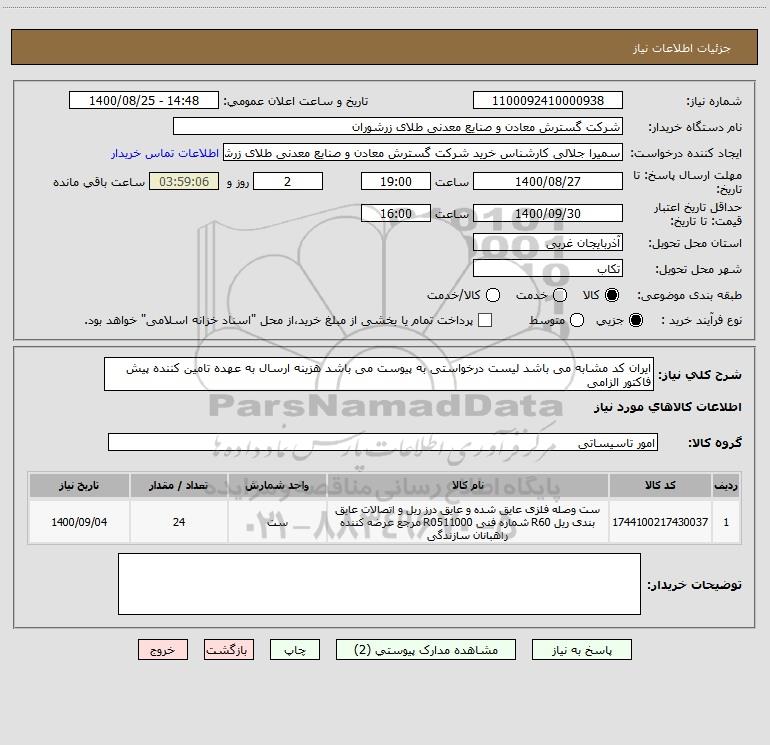Click the quantity cell showing 24
The image size is (770, 745).
(179, 522)
